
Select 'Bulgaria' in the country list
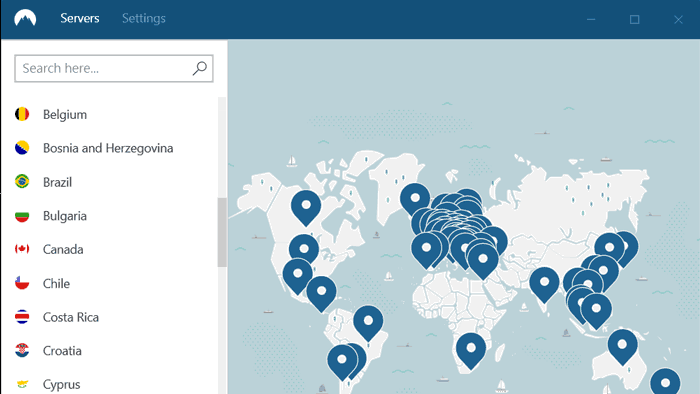point(65,216)
